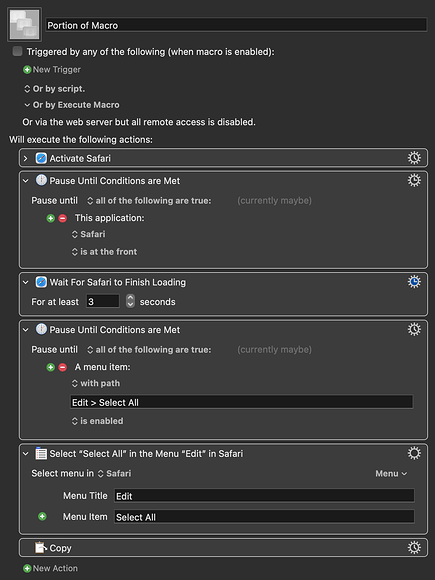Click the menu list icon of Select All action
Screen dimensions: 435x580
(41, 453)
